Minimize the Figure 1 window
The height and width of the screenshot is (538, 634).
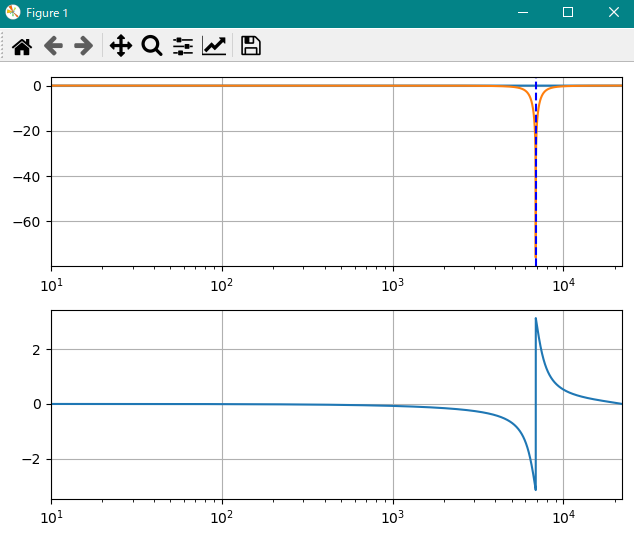click(523, 13)
